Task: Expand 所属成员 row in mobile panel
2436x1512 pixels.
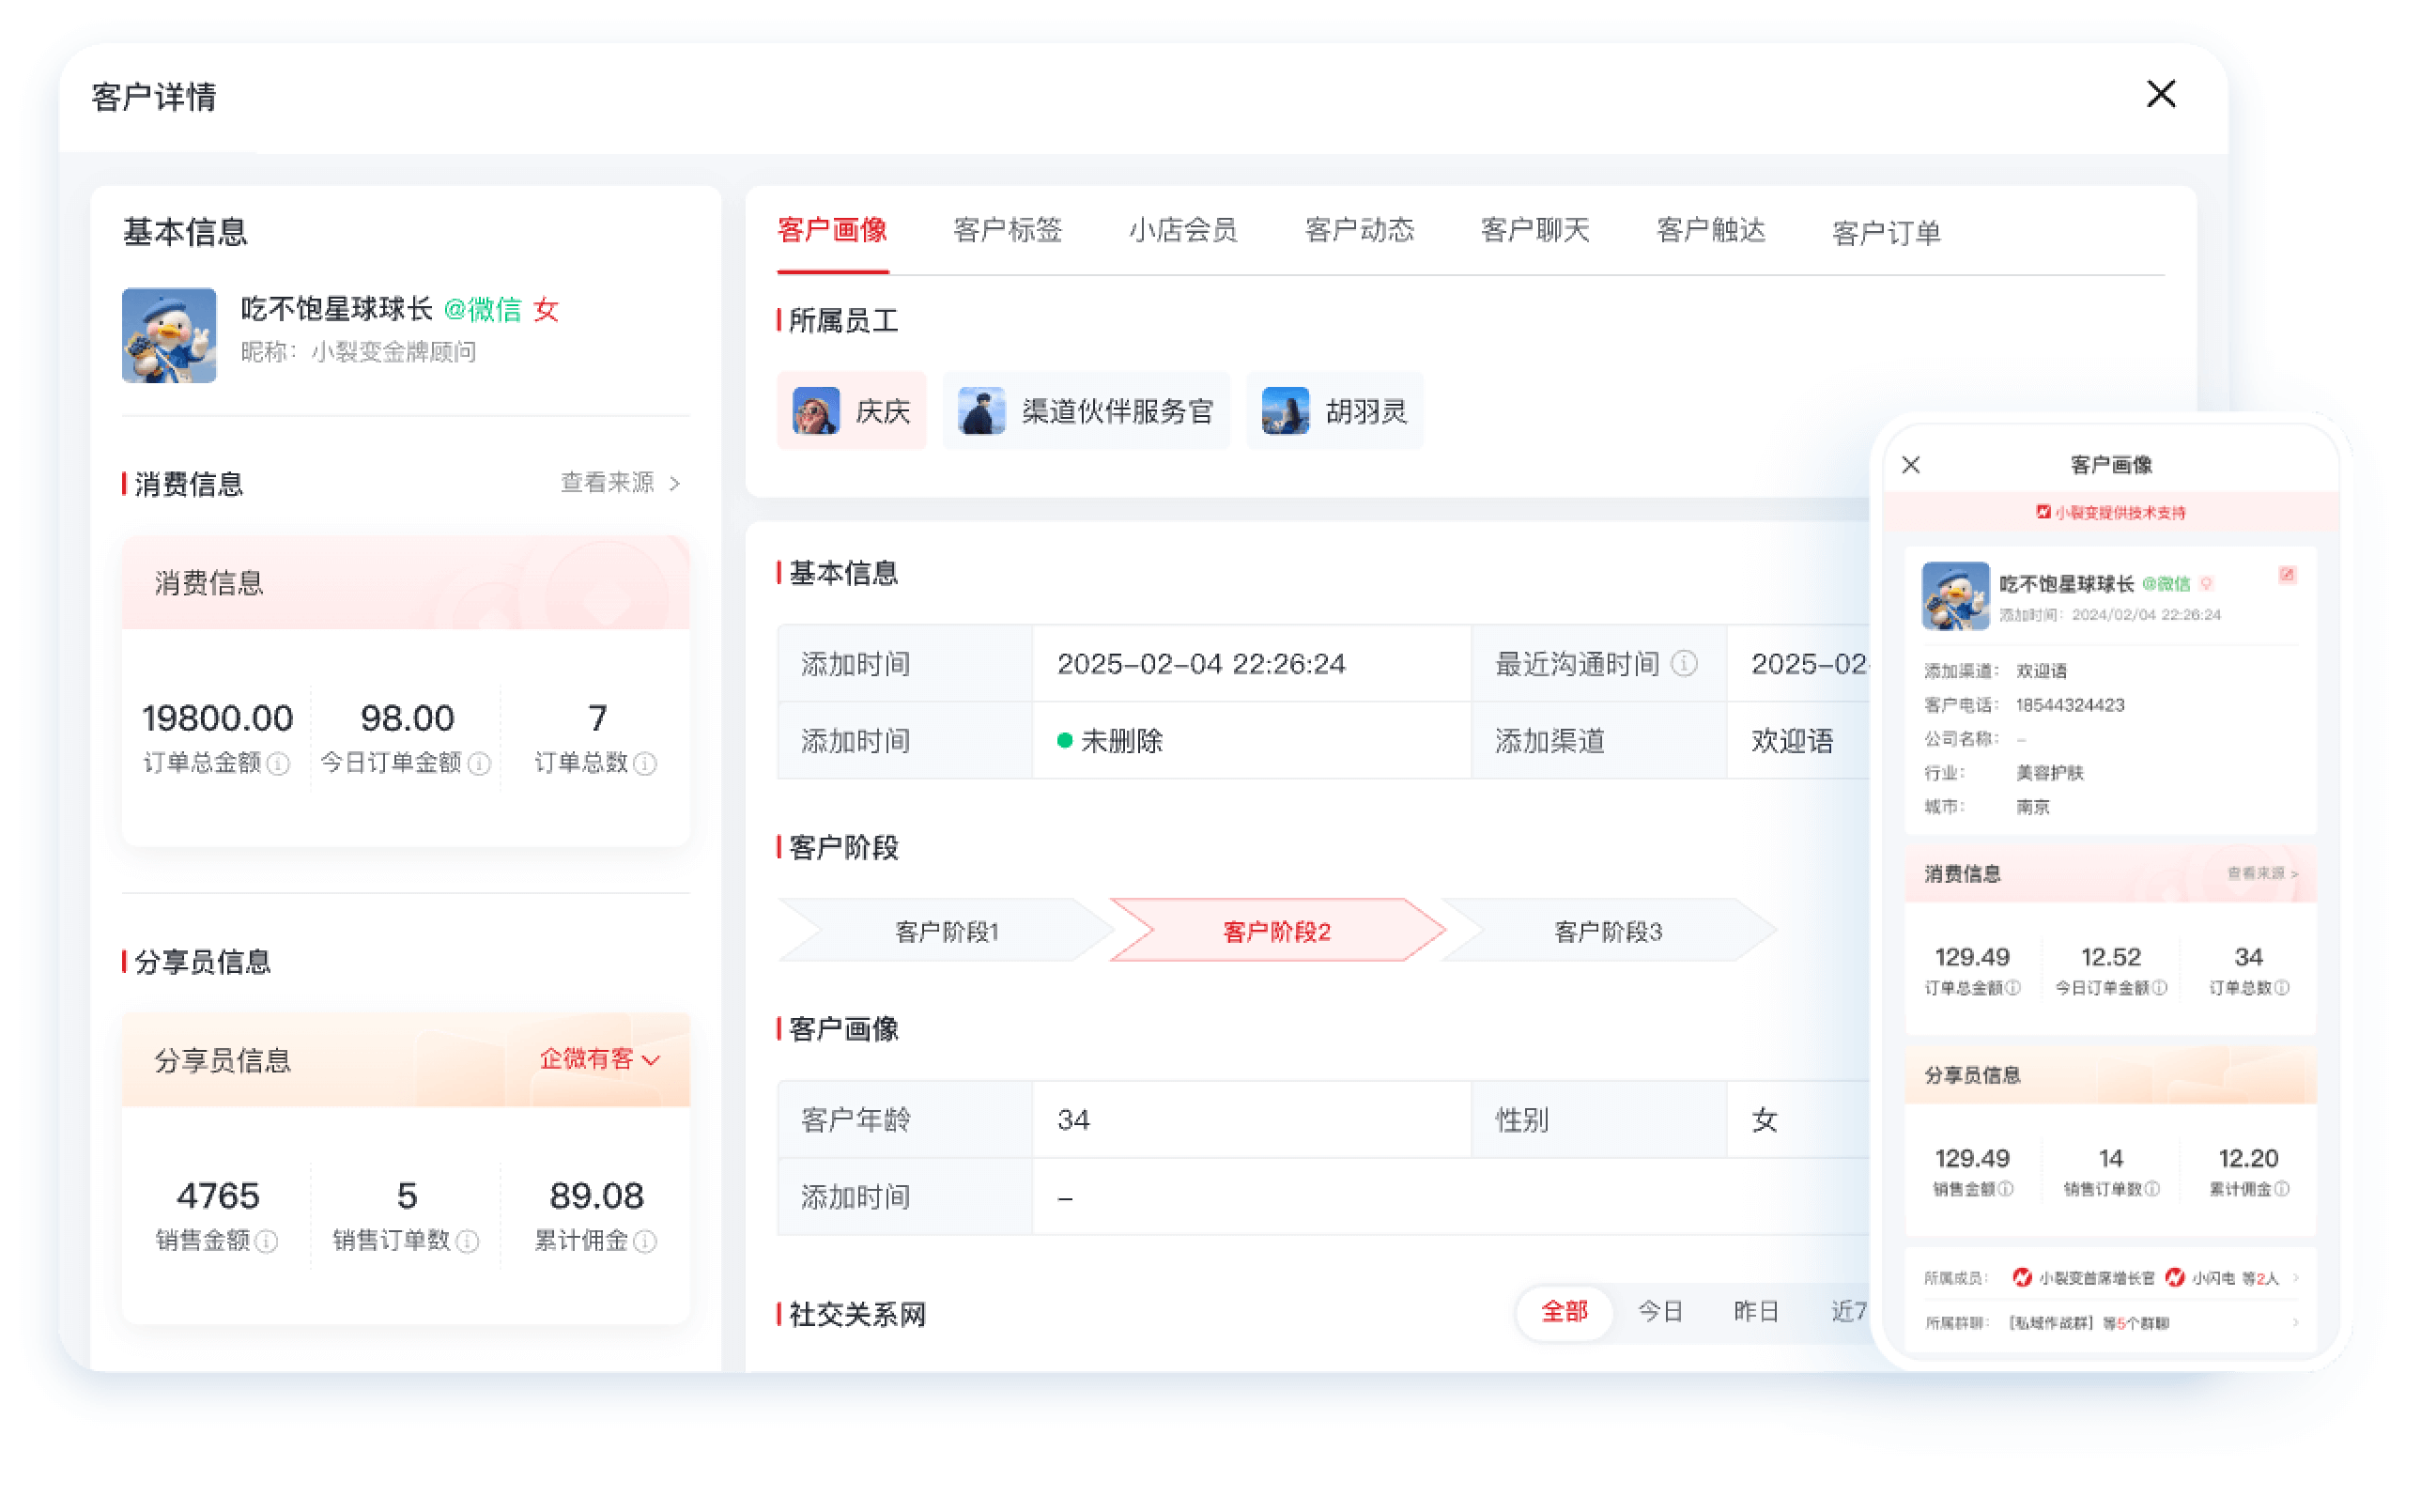Action: [2296, 1278]
